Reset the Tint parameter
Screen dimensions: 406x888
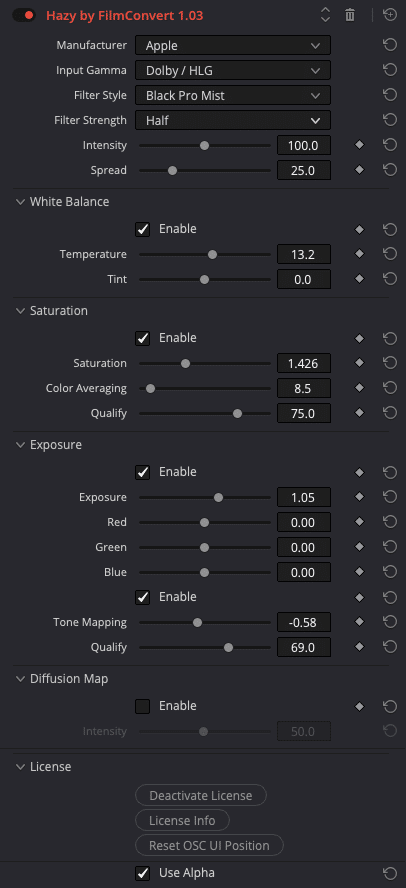[x=390, y=279]
